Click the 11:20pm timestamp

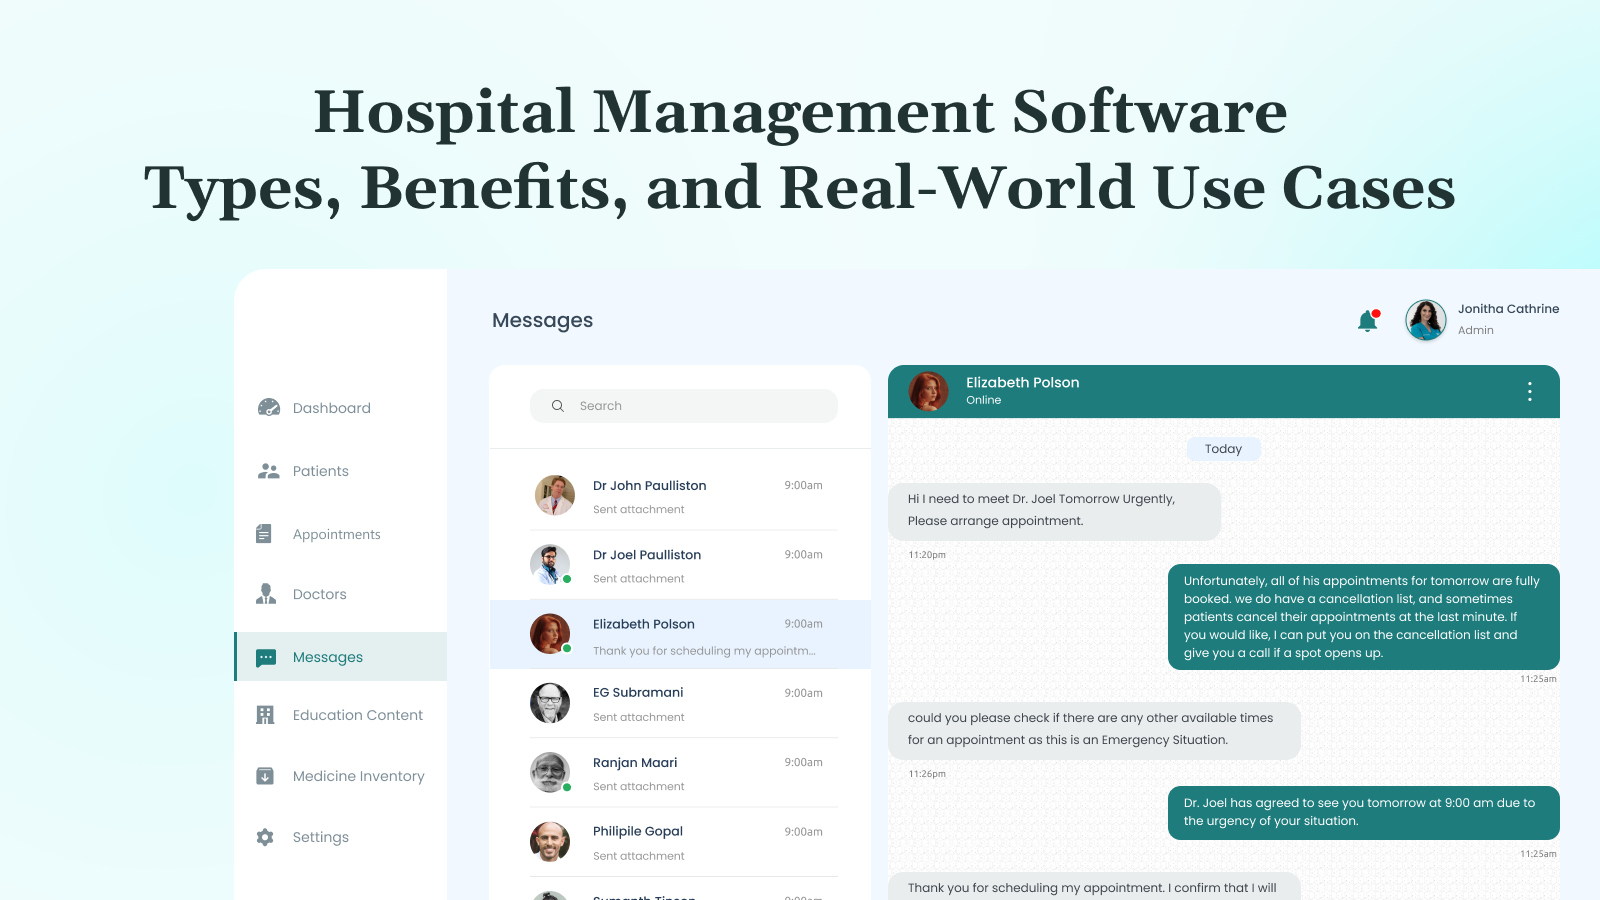[x=927, y=555]
